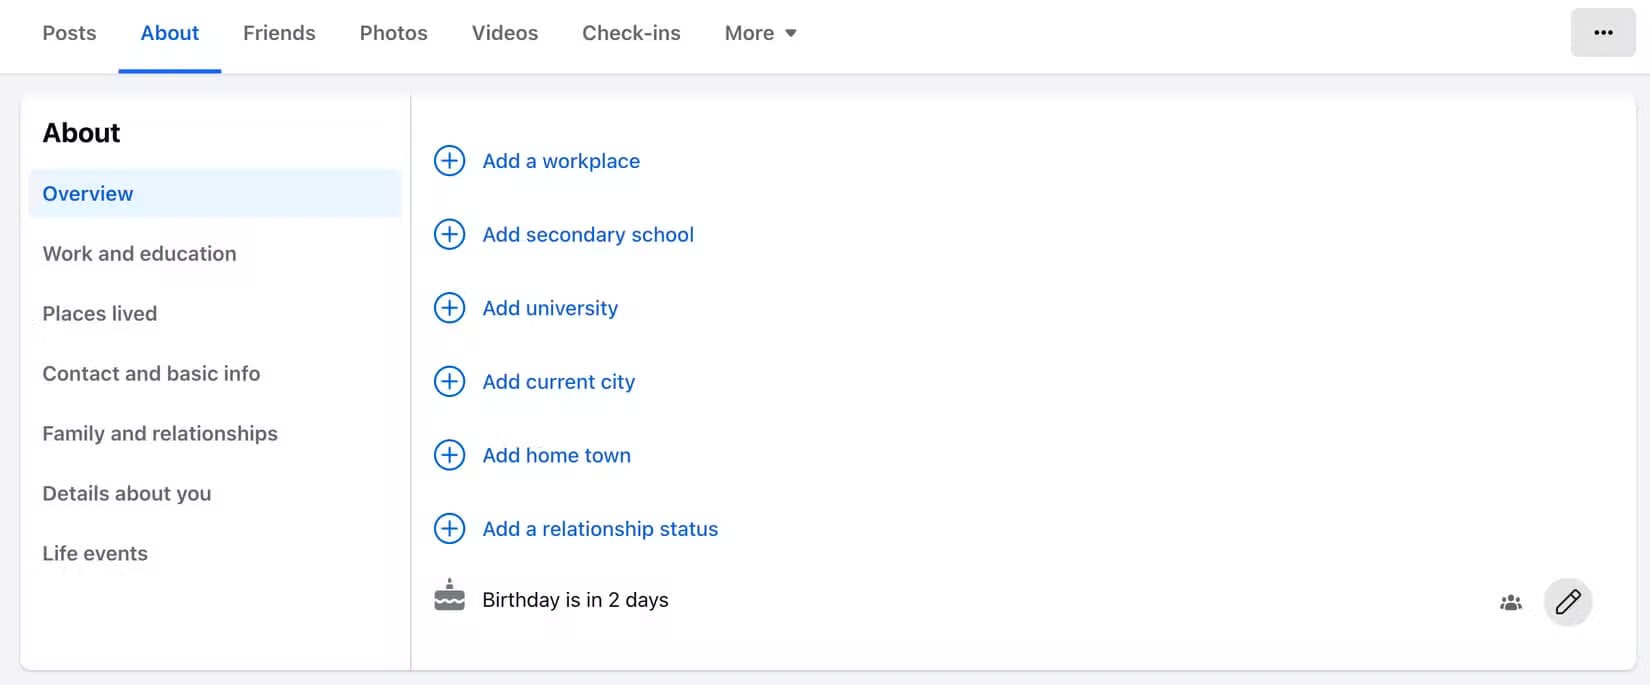Click the pencil edit icon for birthday
1650x685 pixels.
coord(1567,601)
